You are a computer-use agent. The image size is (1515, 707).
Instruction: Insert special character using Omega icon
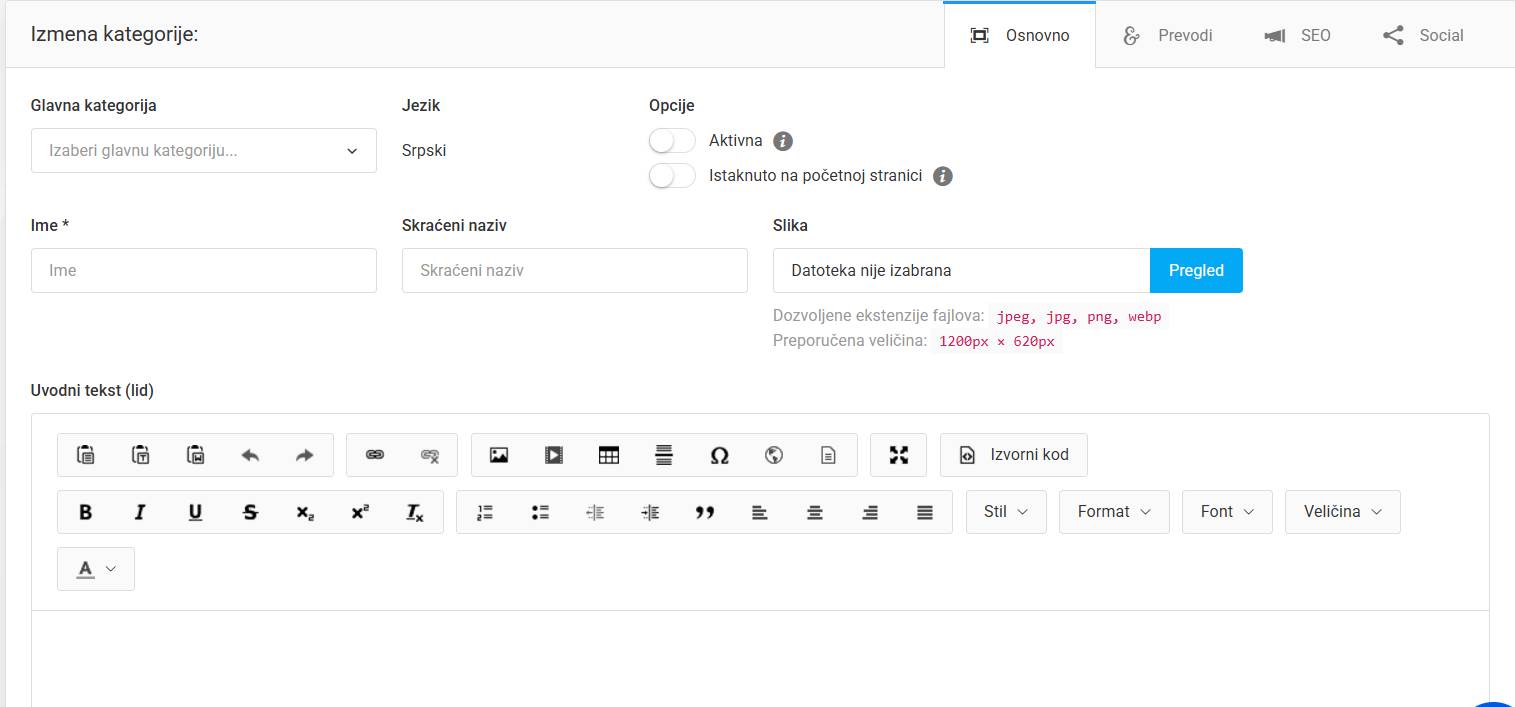pyautogui.click(x=719, y=455)
